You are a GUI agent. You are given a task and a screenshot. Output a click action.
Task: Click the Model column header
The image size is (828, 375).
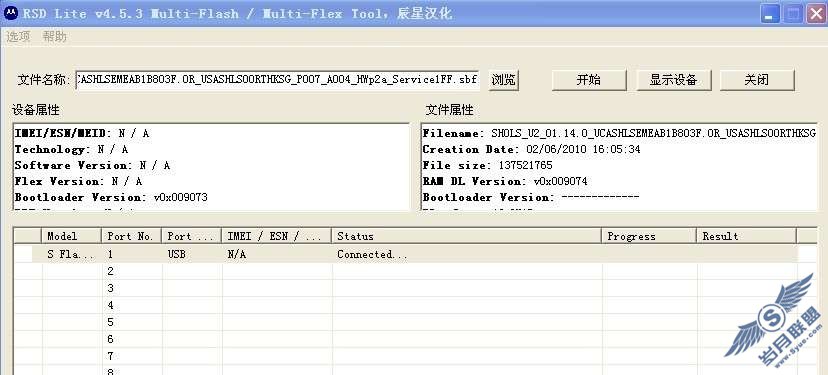[x=71, y=236]
